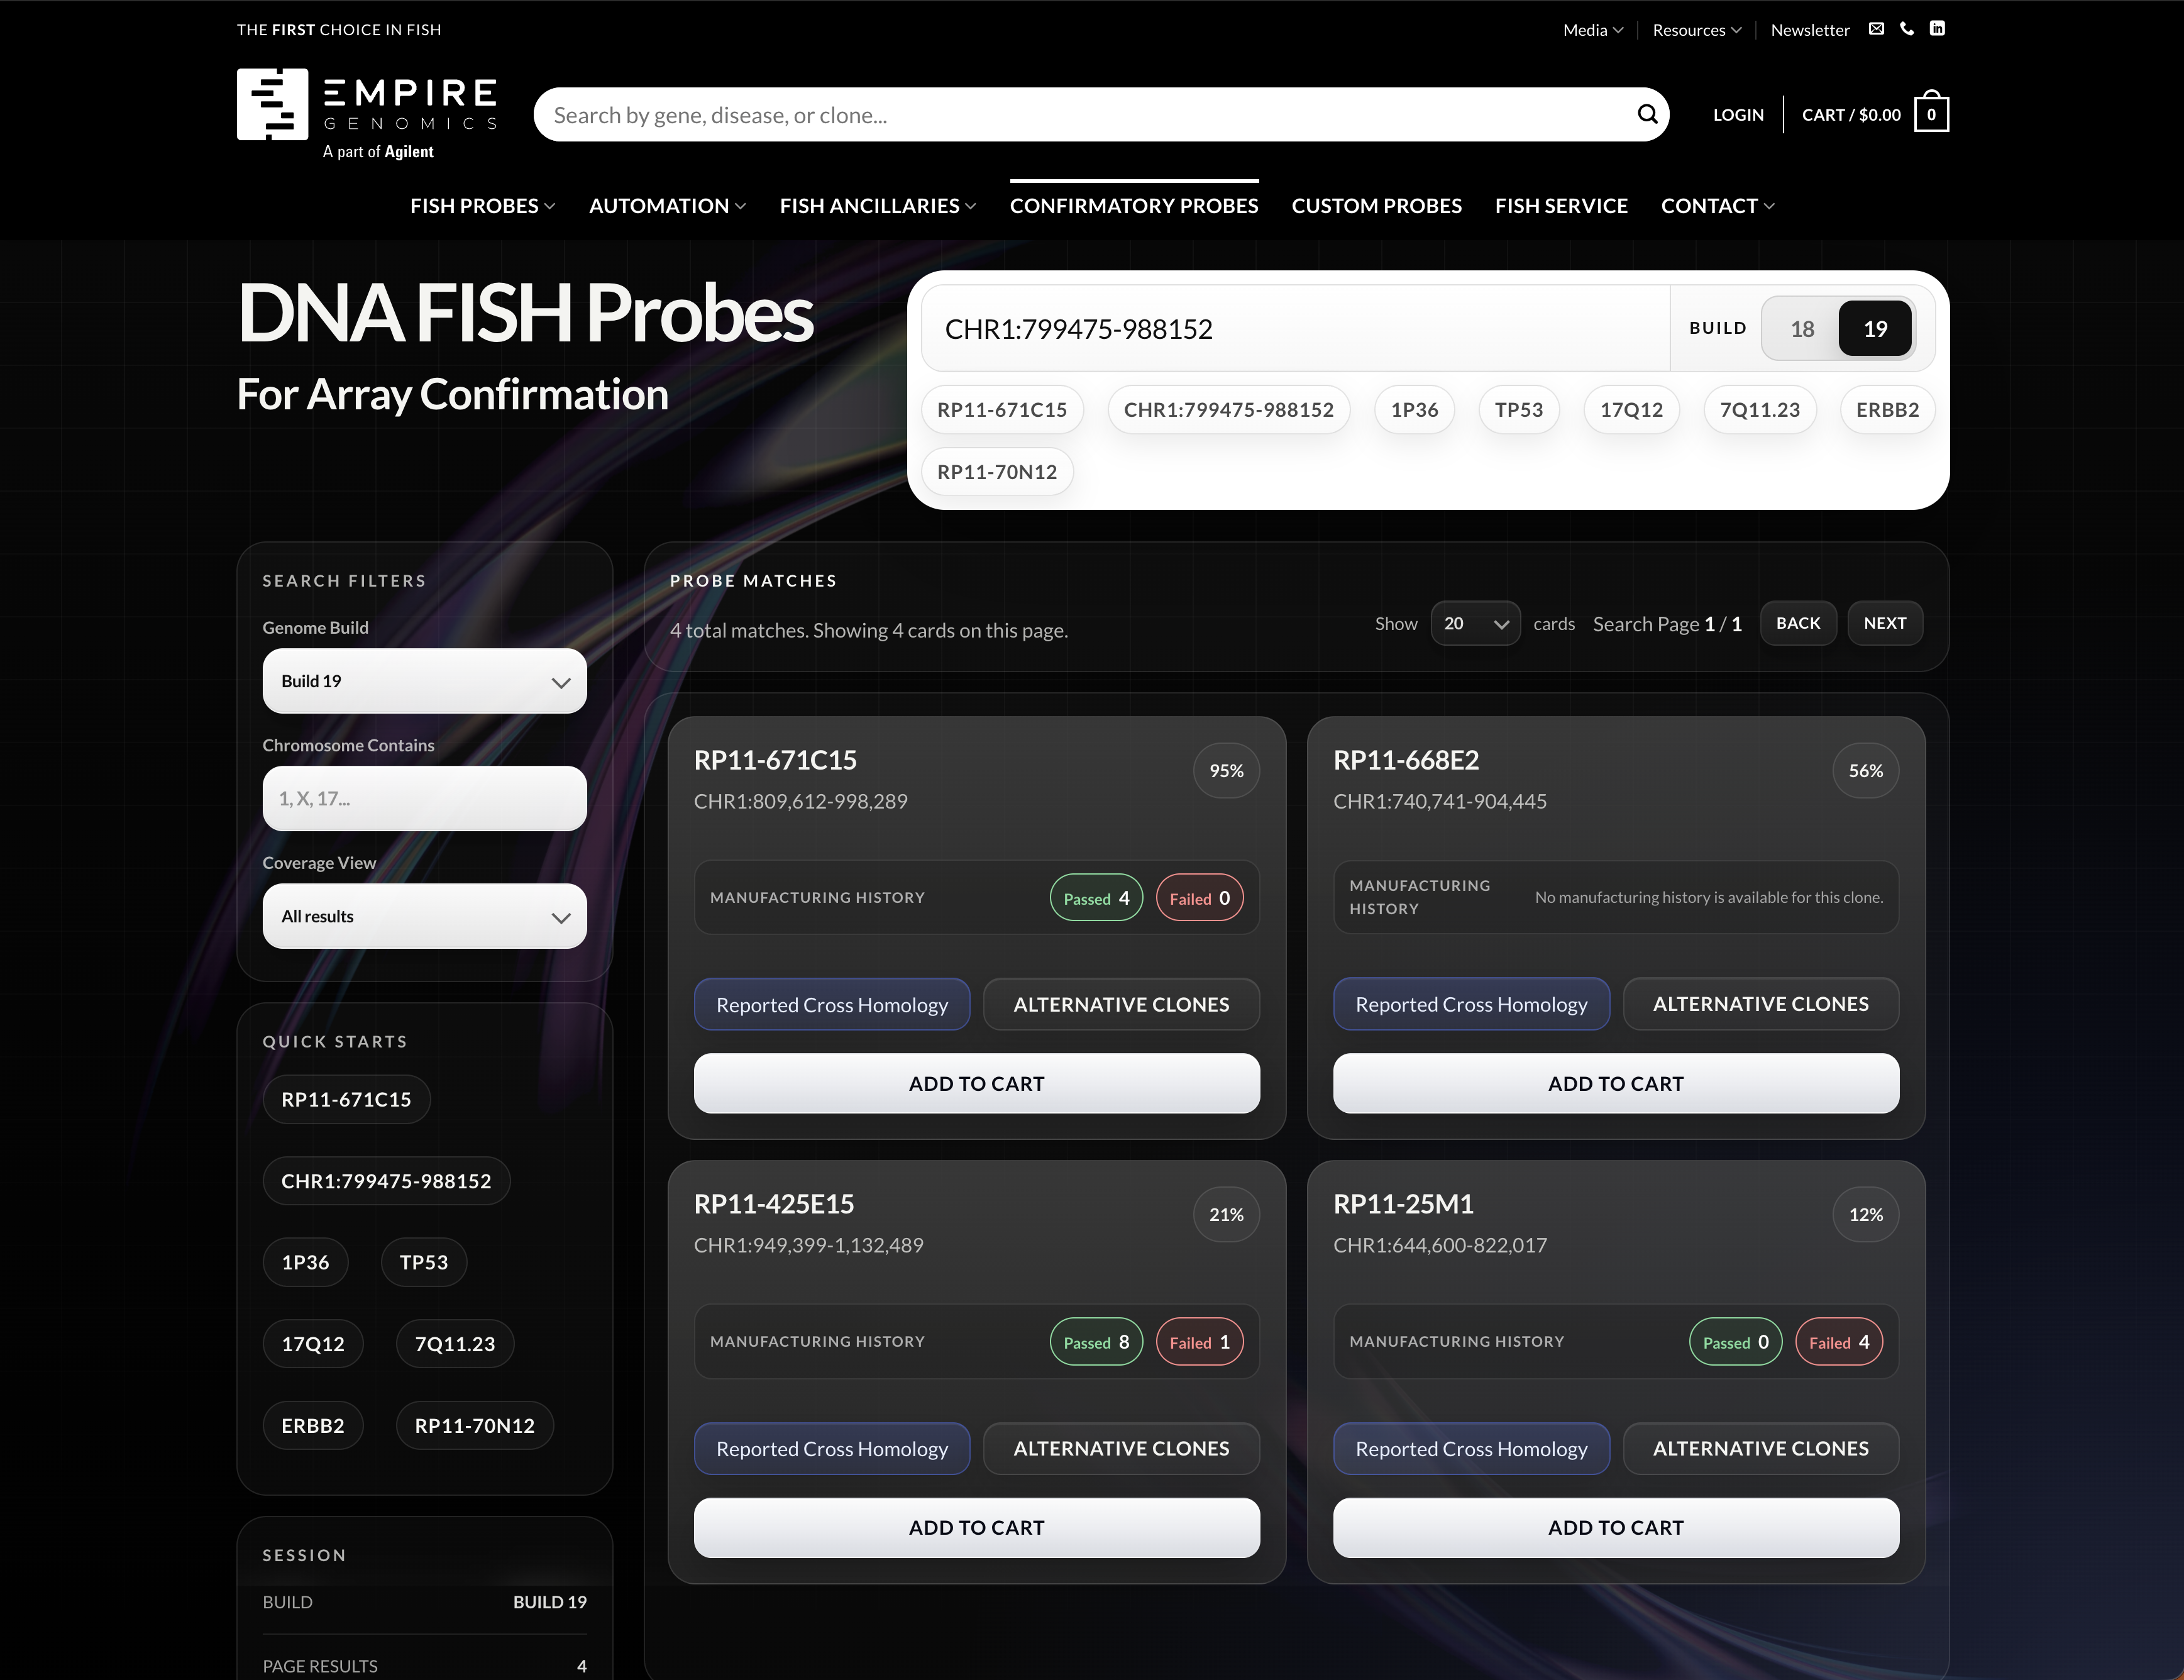Click the 95% coverage badge on RP11-671C15
This screenshot has height=1680, width=2184.
pyautogui.click(x=1226, y=771)
